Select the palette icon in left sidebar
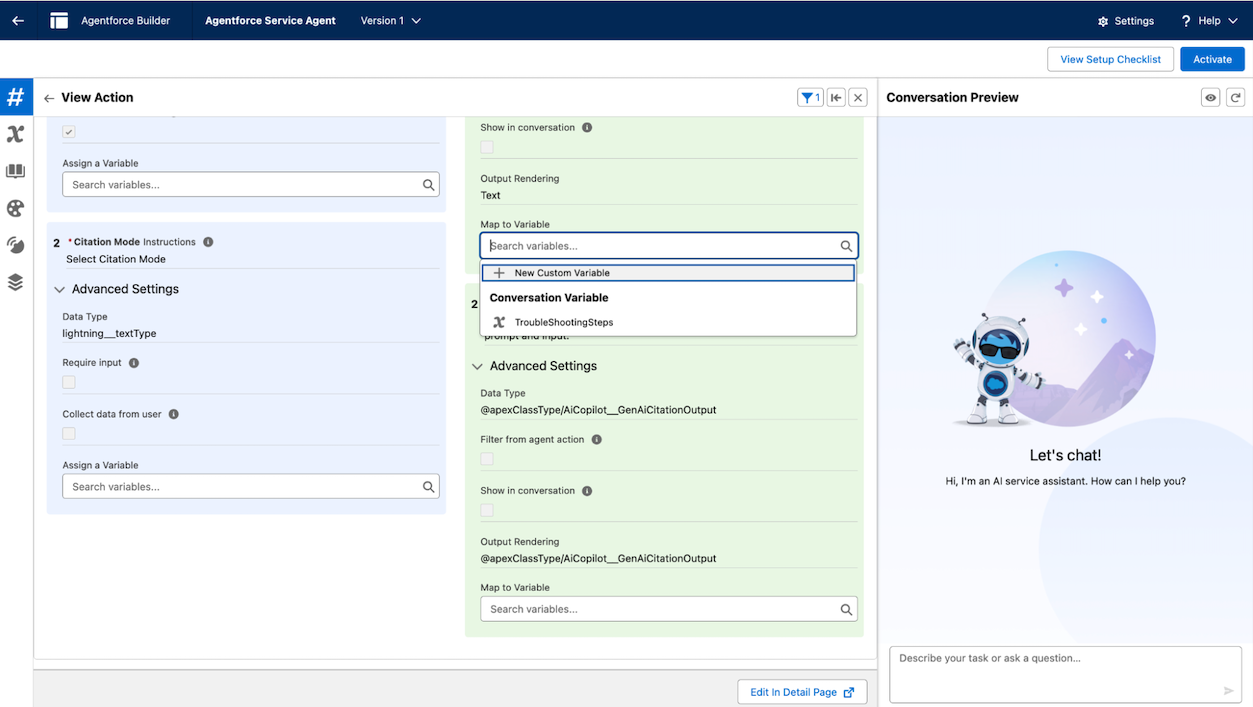This screenshot has width=1253, height=707. click(16, 208)
